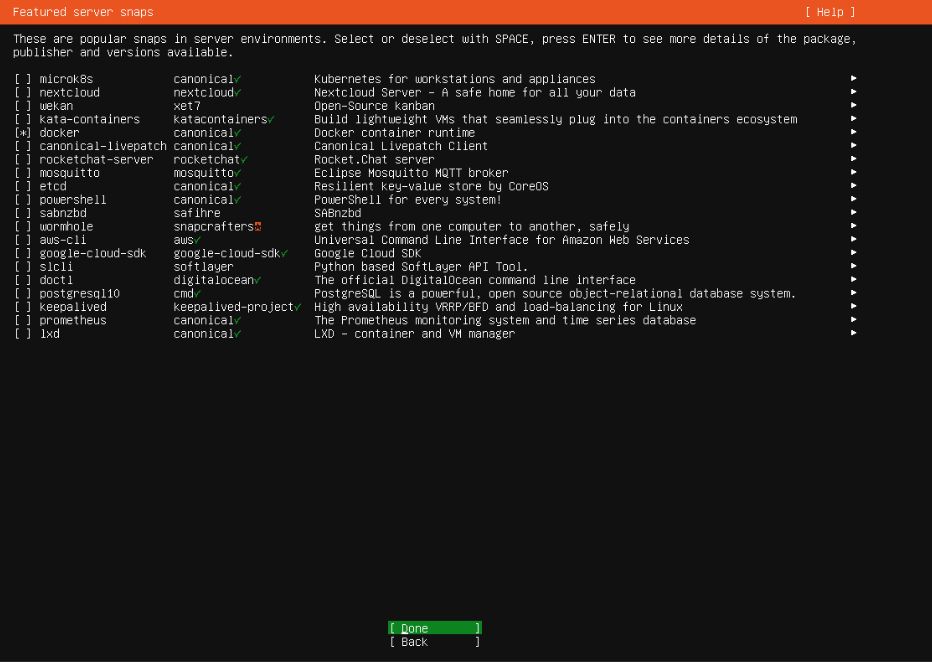Expand rocketchat-server row arrow
The image size is (932, 662).
click(854, 159)
